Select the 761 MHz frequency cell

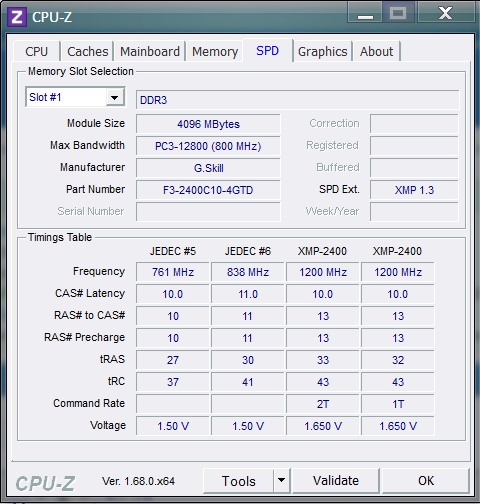tap(173, 272)
